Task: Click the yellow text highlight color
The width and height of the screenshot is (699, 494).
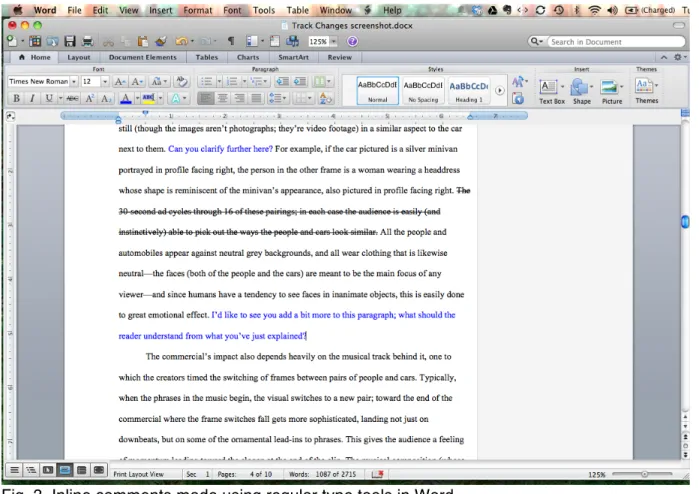Action: [148, 99]
